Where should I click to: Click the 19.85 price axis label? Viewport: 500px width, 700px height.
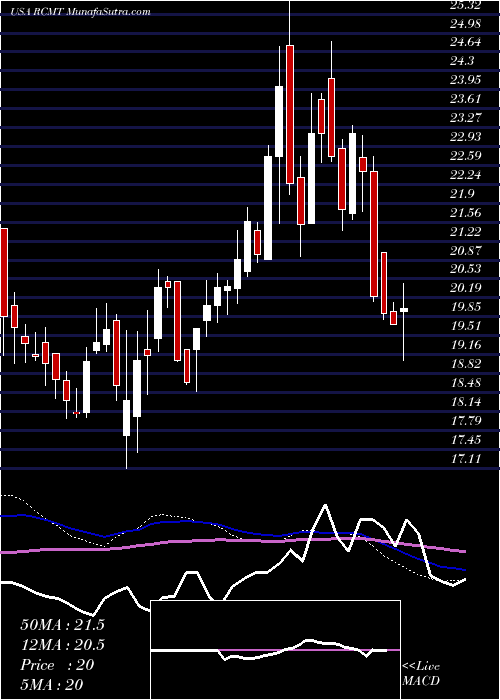click(x=465, y=307)
